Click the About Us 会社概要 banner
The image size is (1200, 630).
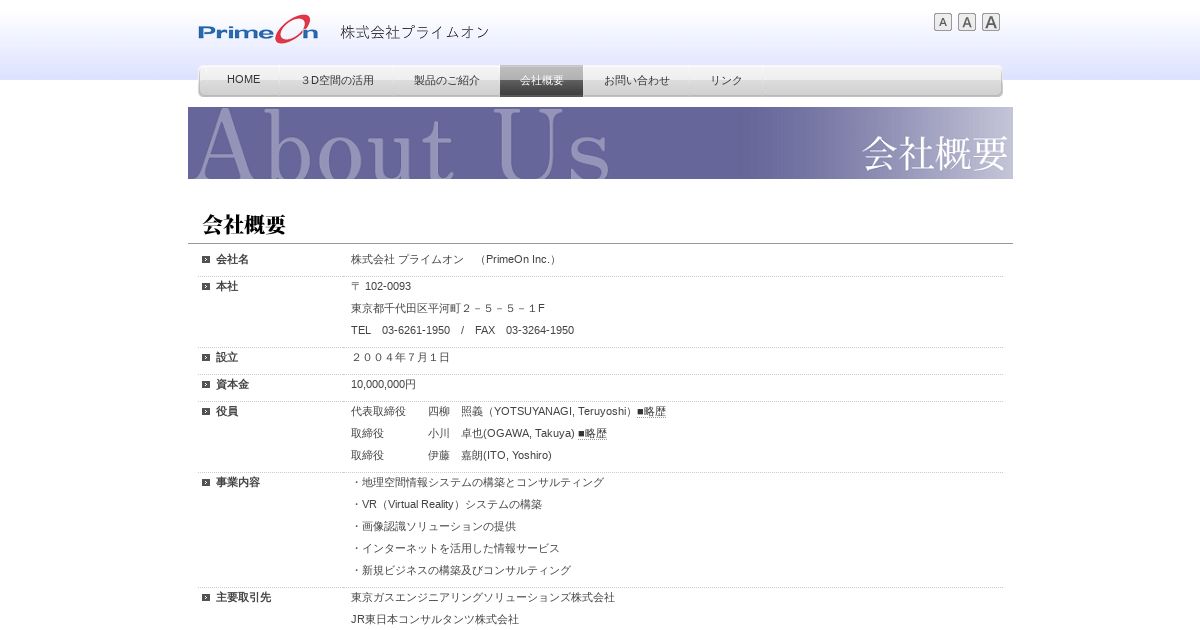click(600, 143)
